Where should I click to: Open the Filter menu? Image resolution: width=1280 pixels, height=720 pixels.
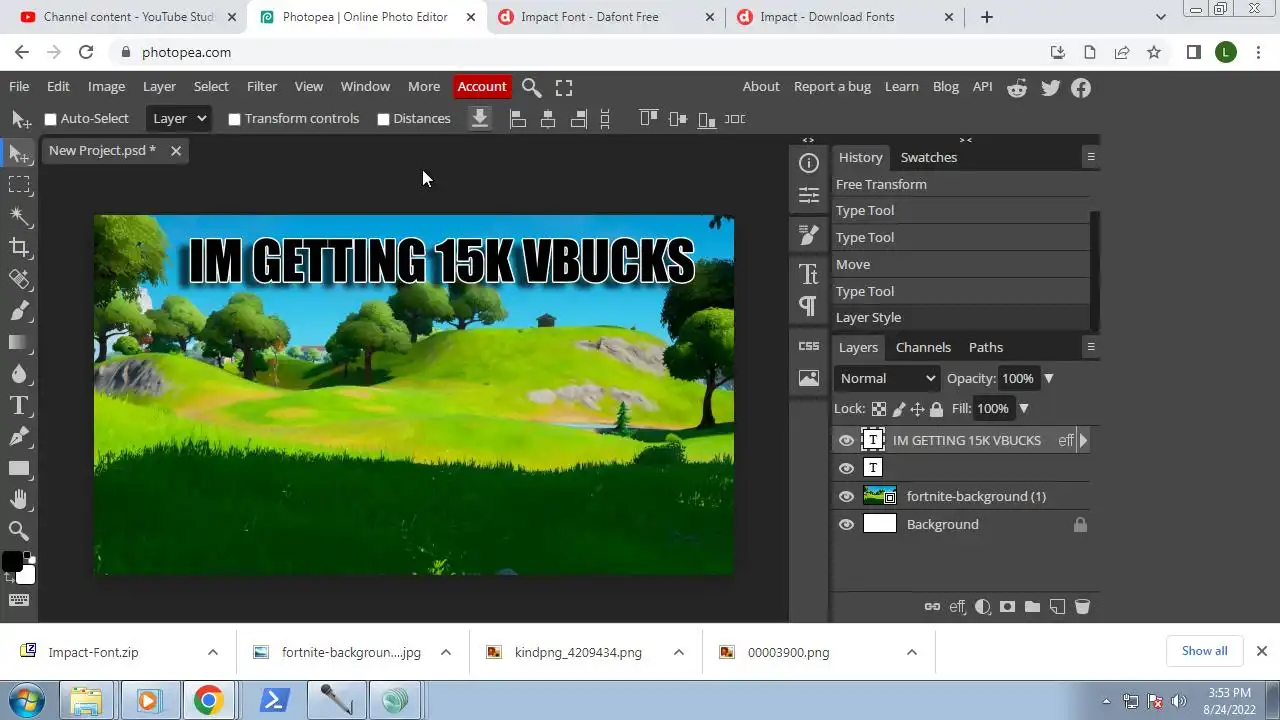click(262, 87)
